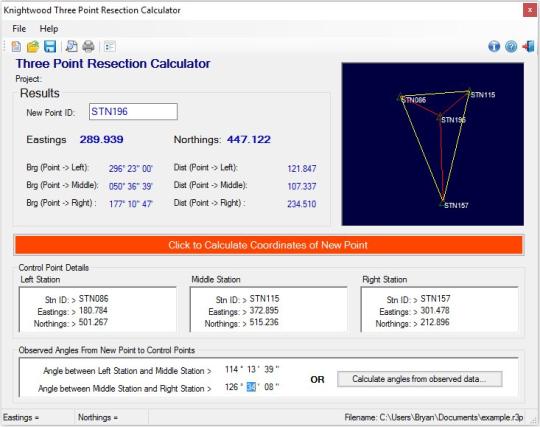Click the exit door icon
Viewport: 540px width, 427px height.
pos(528,46)
